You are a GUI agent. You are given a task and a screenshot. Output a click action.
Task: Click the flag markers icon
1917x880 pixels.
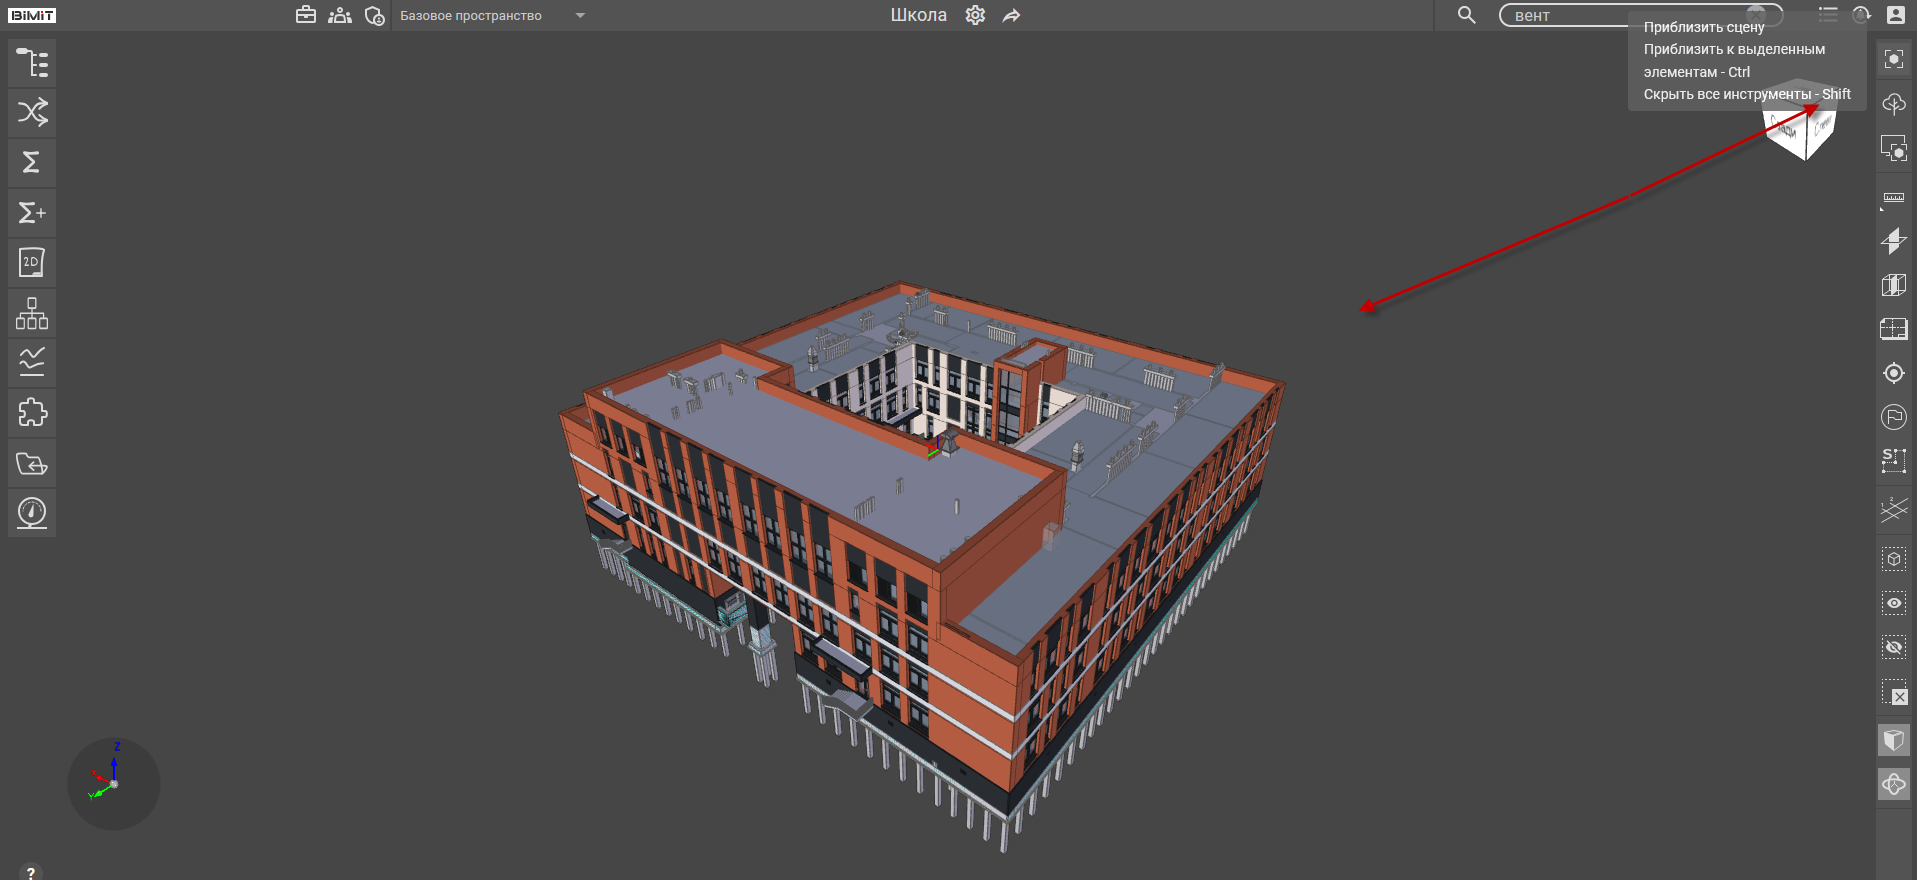coord(1893,417)
